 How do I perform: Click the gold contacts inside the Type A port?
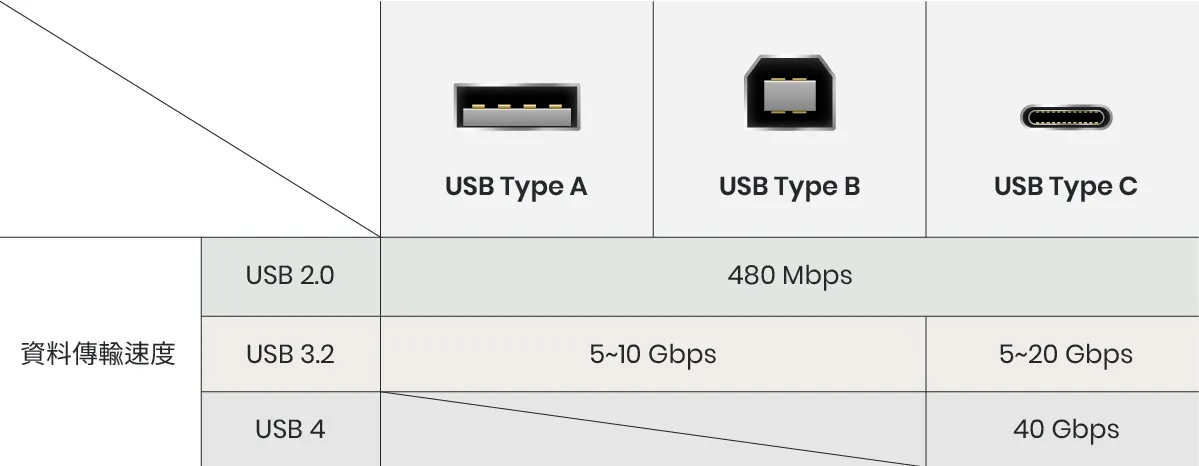tap(517, 105)
